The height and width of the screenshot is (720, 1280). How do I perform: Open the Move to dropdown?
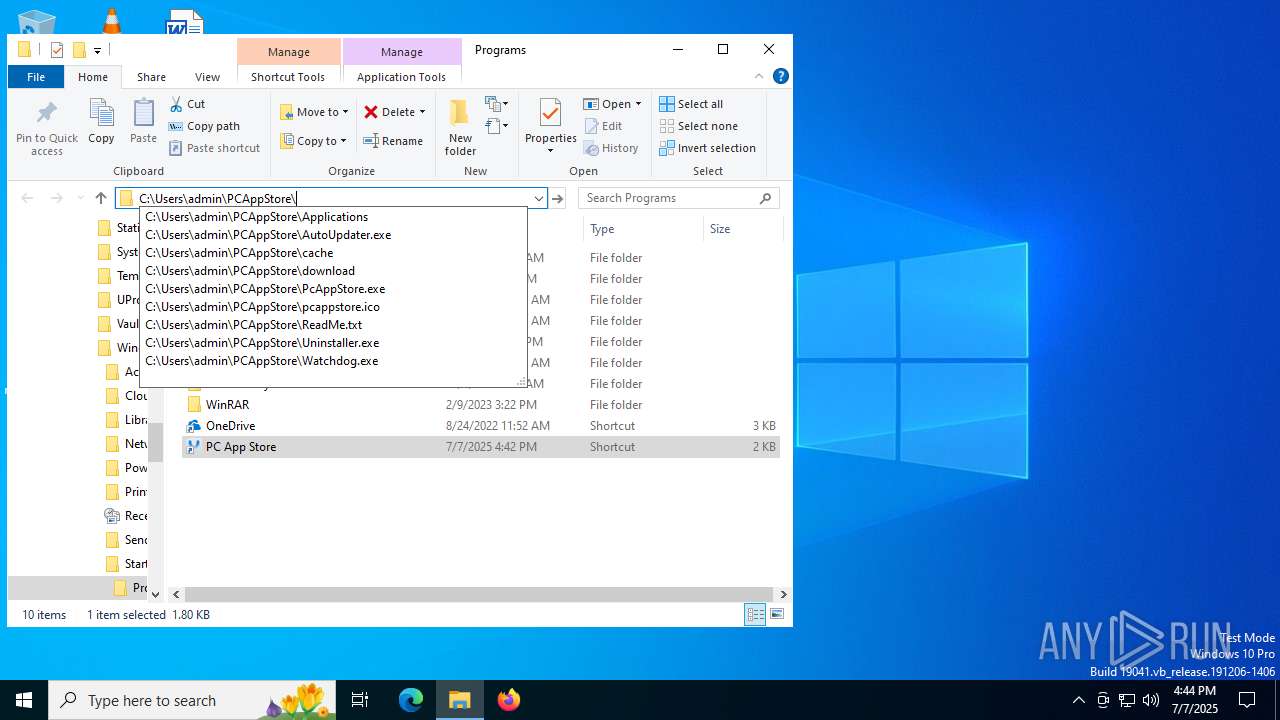point(314,112)
